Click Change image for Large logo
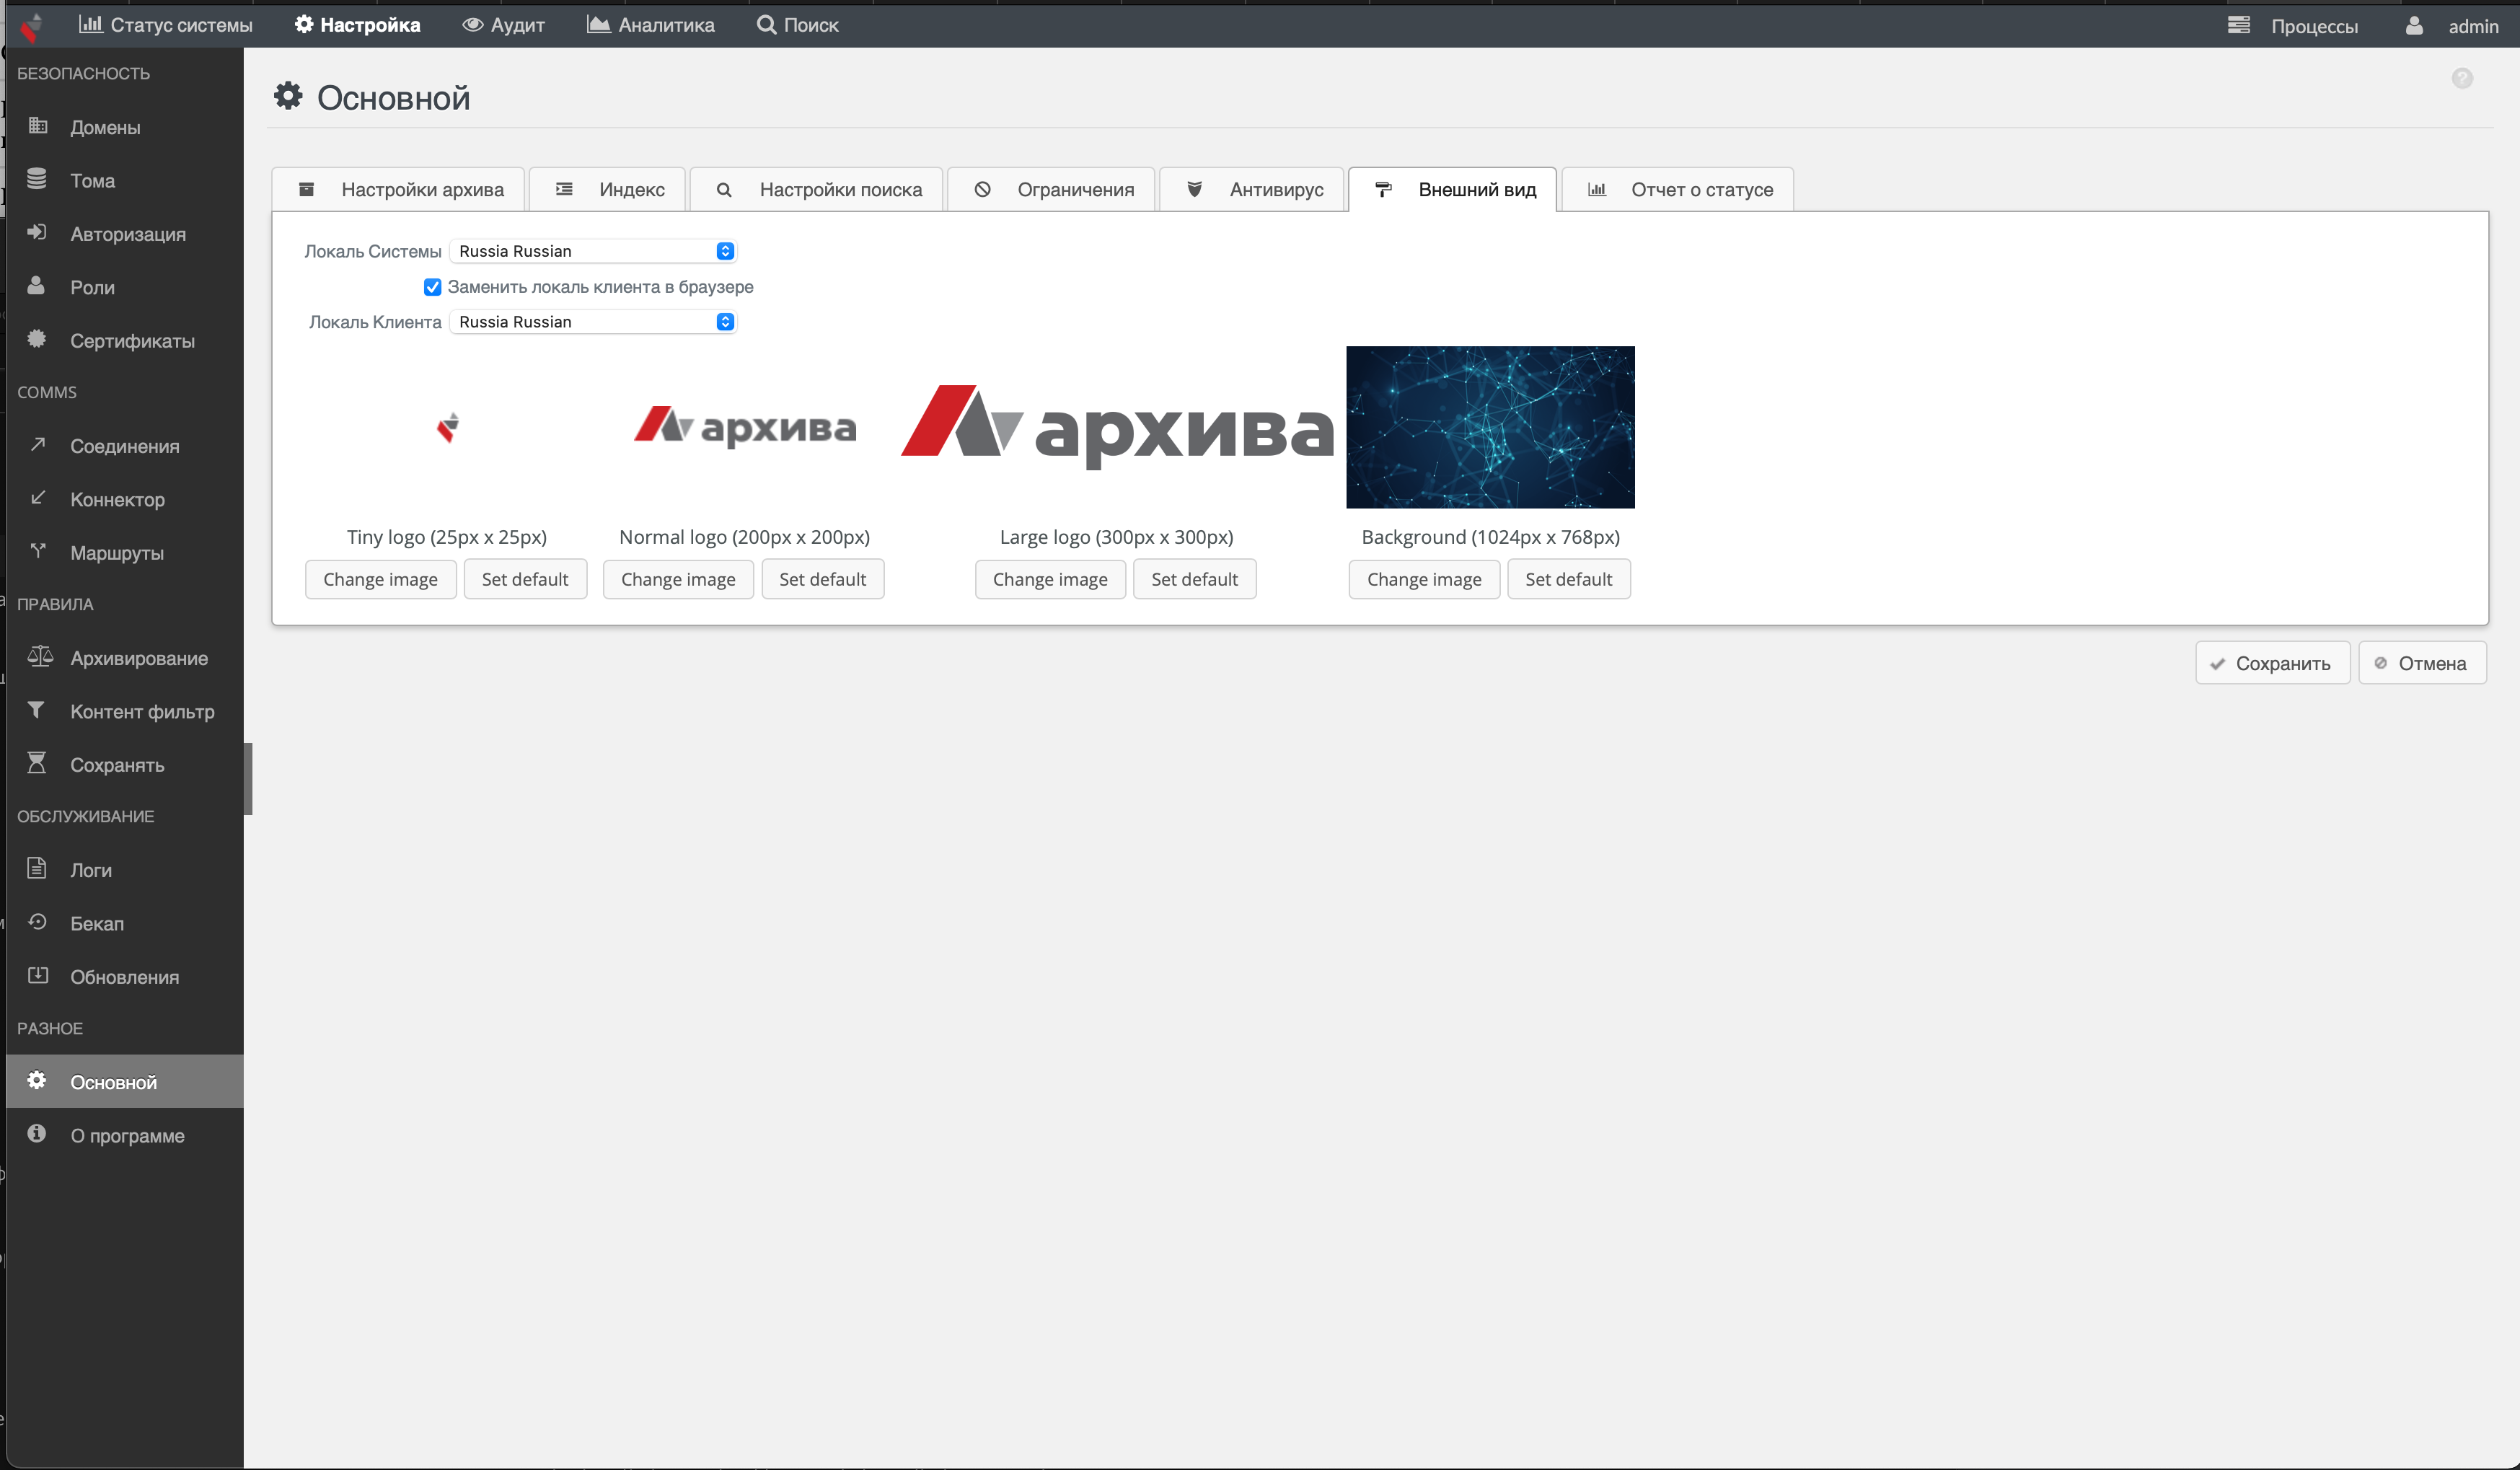This screenshot has width=2520, height=1470. 1051,580
